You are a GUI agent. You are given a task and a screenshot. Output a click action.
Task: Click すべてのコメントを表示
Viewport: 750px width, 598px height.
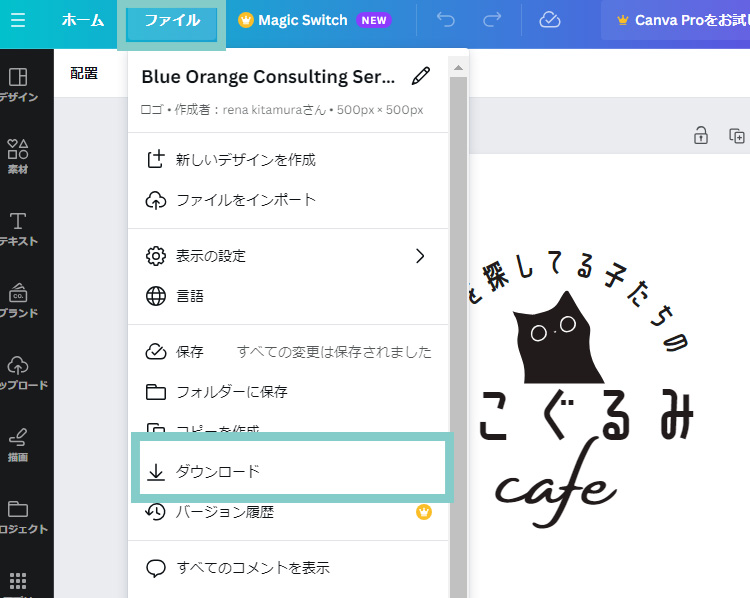coord(288,568)
